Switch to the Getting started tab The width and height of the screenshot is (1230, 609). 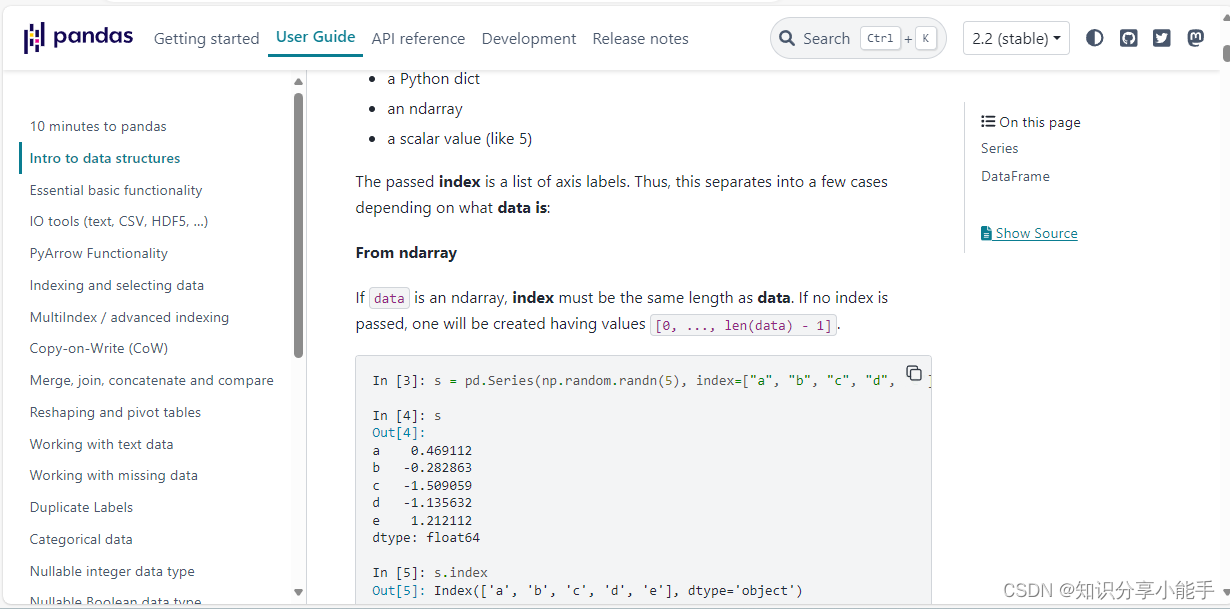click(x=206, y=39)
